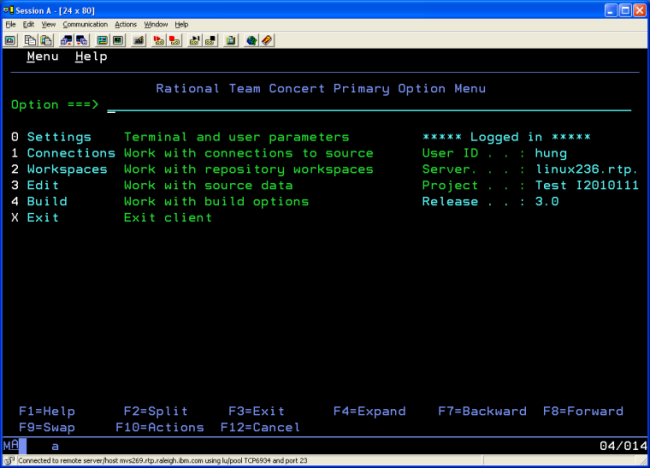Maximize the Session A window
650x468 pixels.
pyautogui.click(x=625, y=10)
